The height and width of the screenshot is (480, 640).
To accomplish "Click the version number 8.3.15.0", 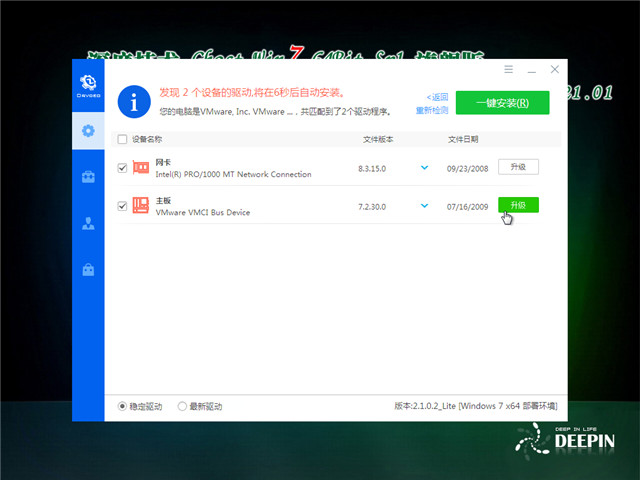I will coord(372,169).
